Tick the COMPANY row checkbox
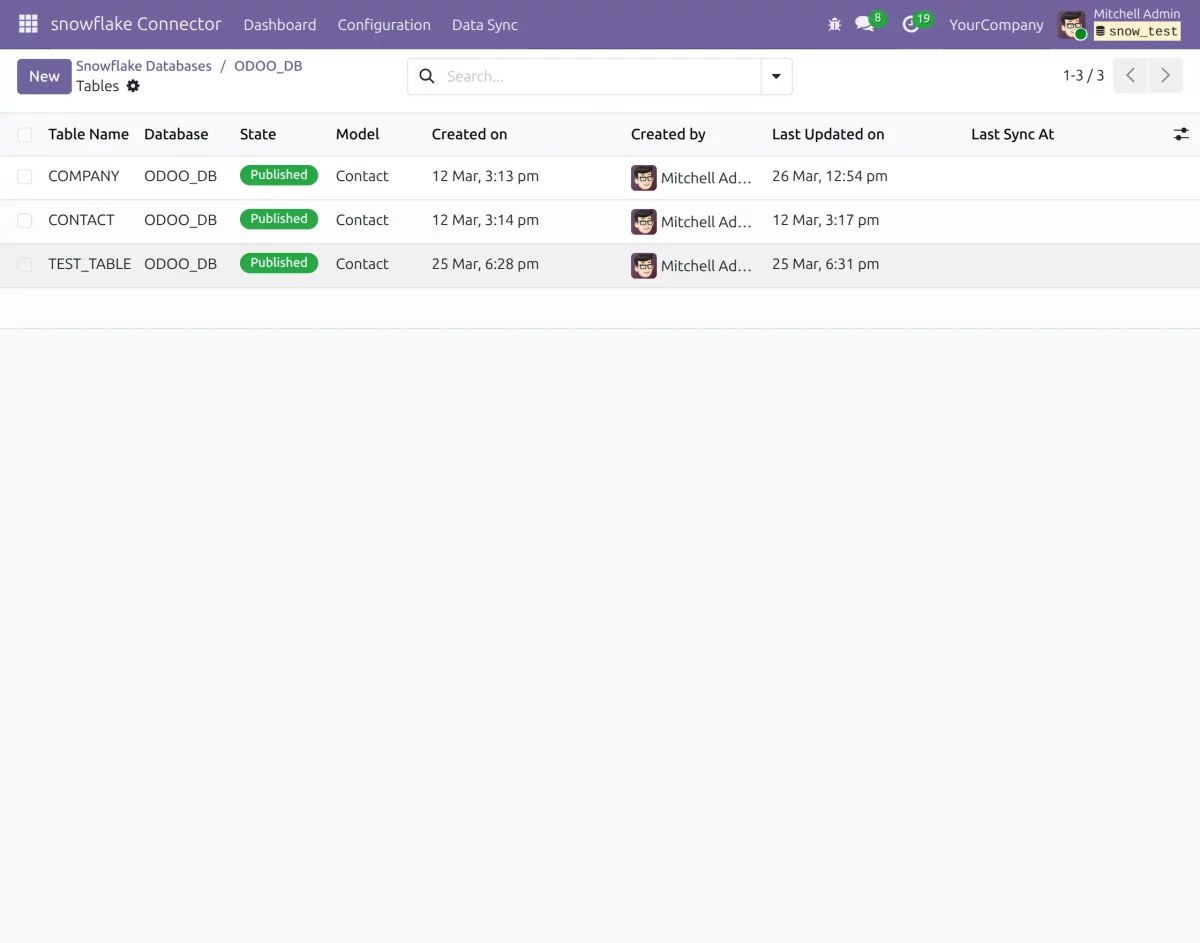The width and height of the screenshot is (1200, 943). pos(25,176)
